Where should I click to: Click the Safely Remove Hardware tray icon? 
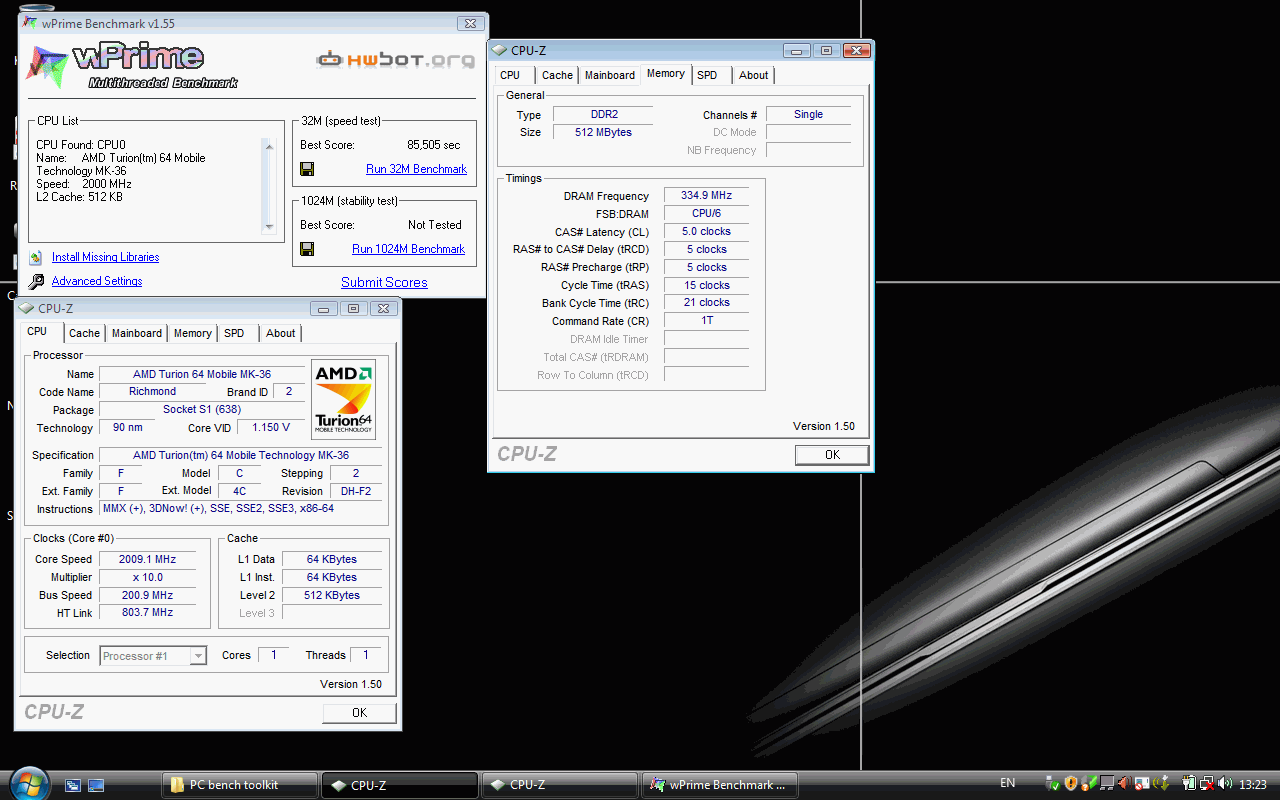click(x=1053, y=783)
